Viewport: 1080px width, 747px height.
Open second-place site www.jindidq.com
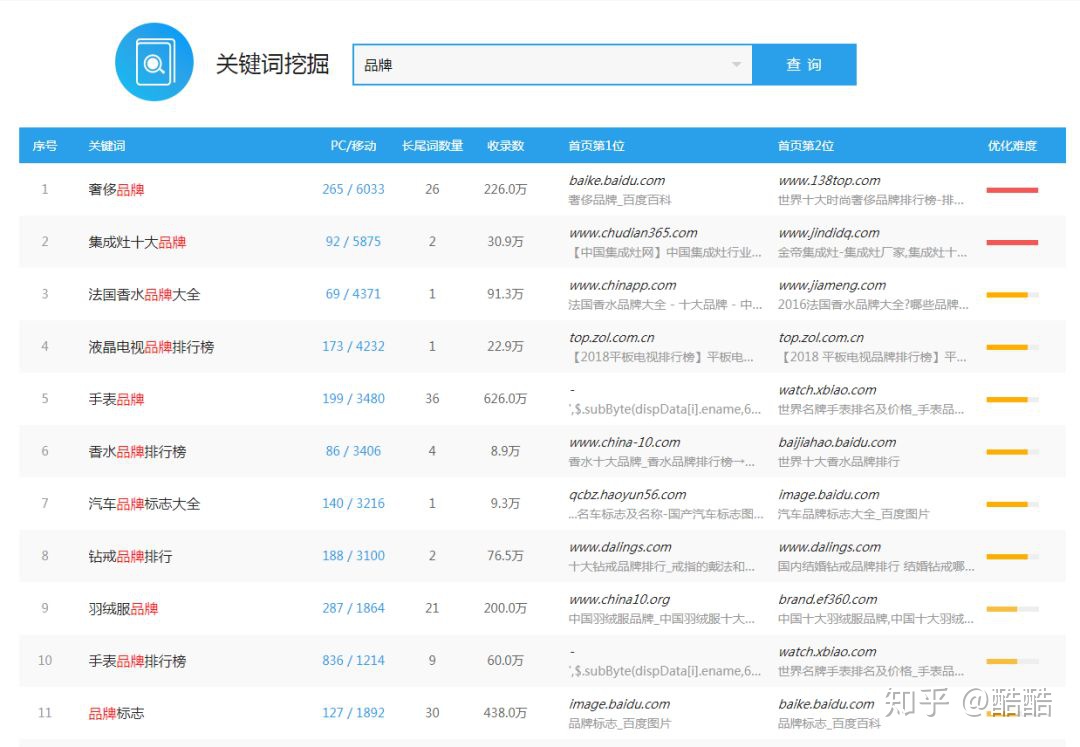829,233
